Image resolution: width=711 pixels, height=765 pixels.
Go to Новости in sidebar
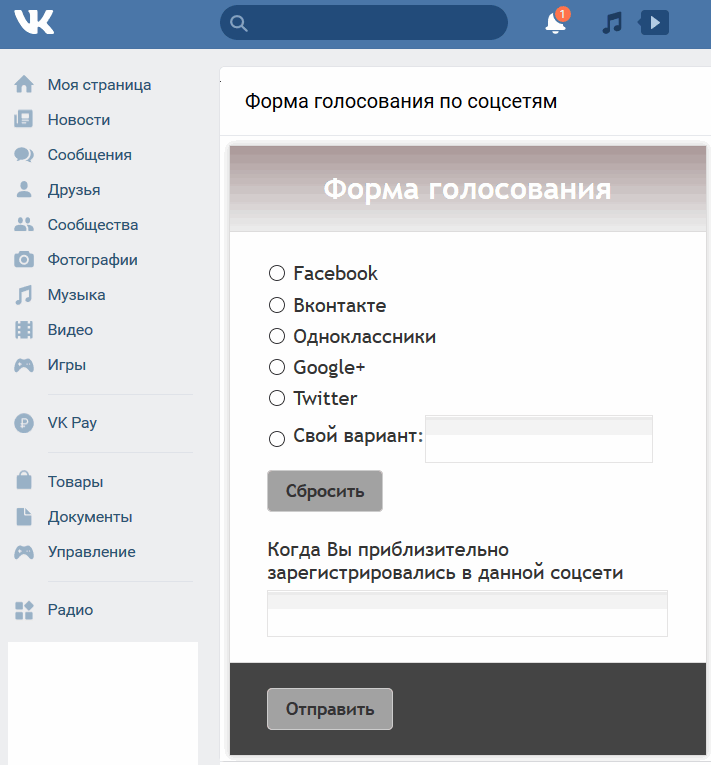tap(79, 120)
